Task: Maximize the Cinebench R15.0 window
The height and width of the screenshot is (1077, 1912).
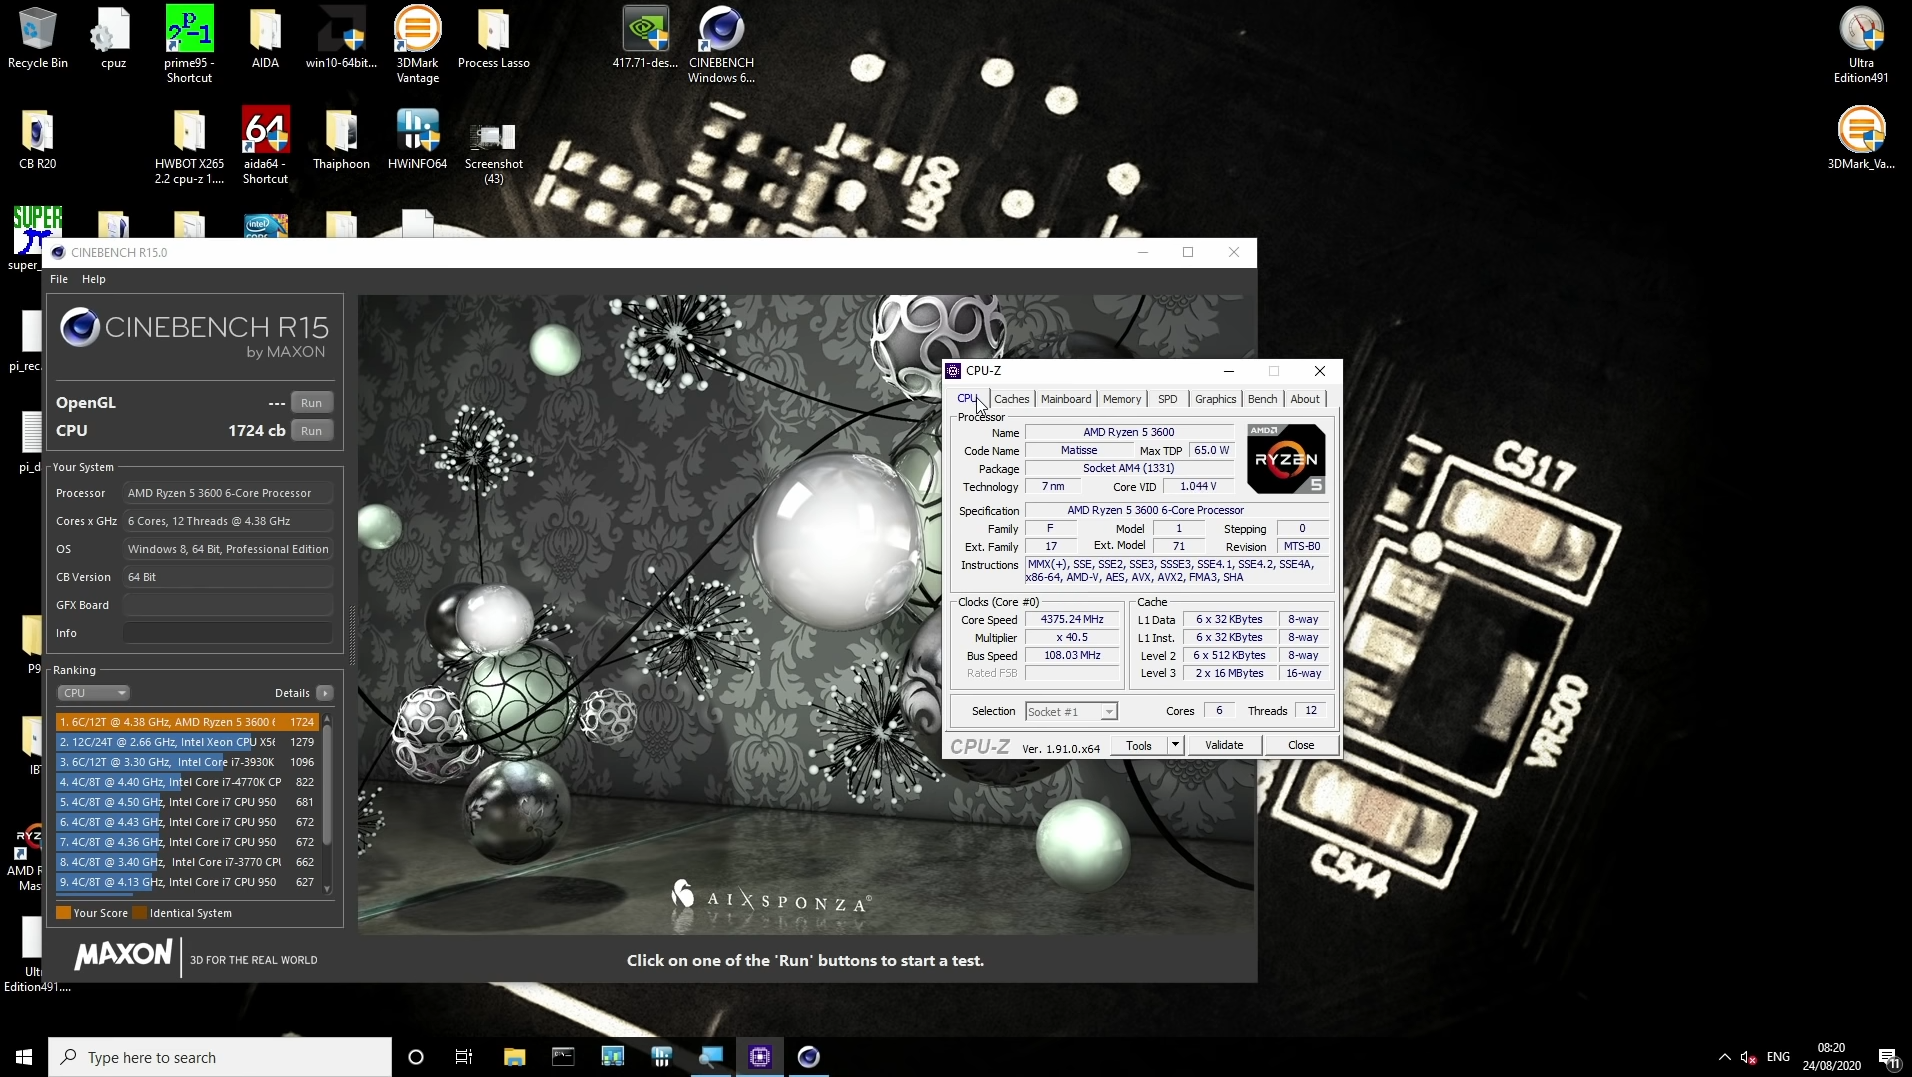Action: [1188, 252]
